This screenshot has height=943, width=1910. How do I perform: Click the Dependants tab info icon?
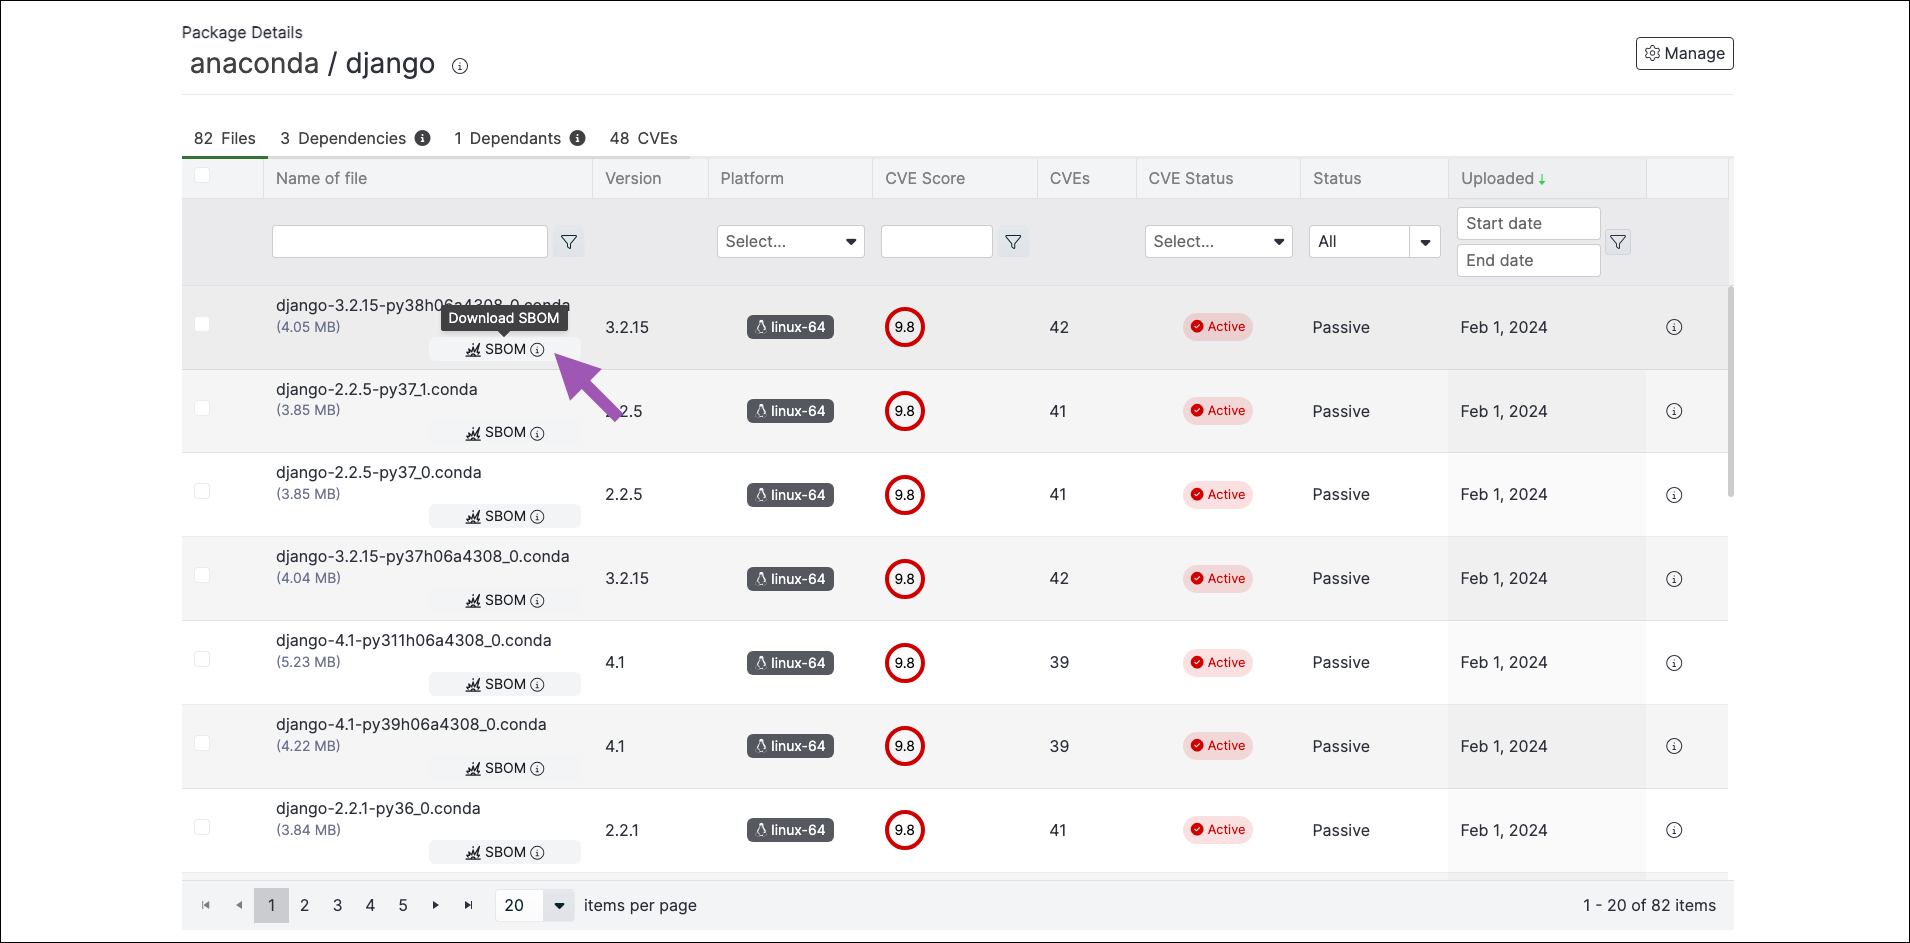coord(578,138)
